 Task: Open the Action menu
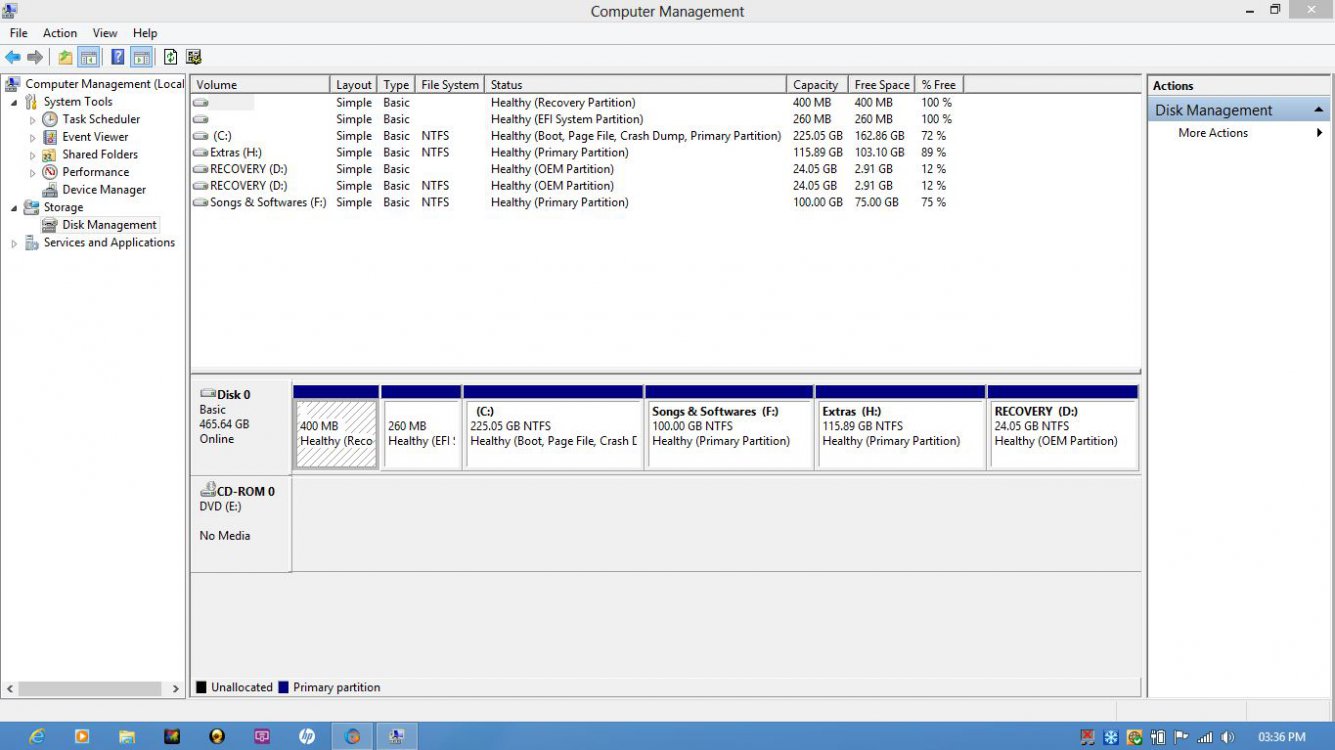pyautogui.click(x=60, y=33)
